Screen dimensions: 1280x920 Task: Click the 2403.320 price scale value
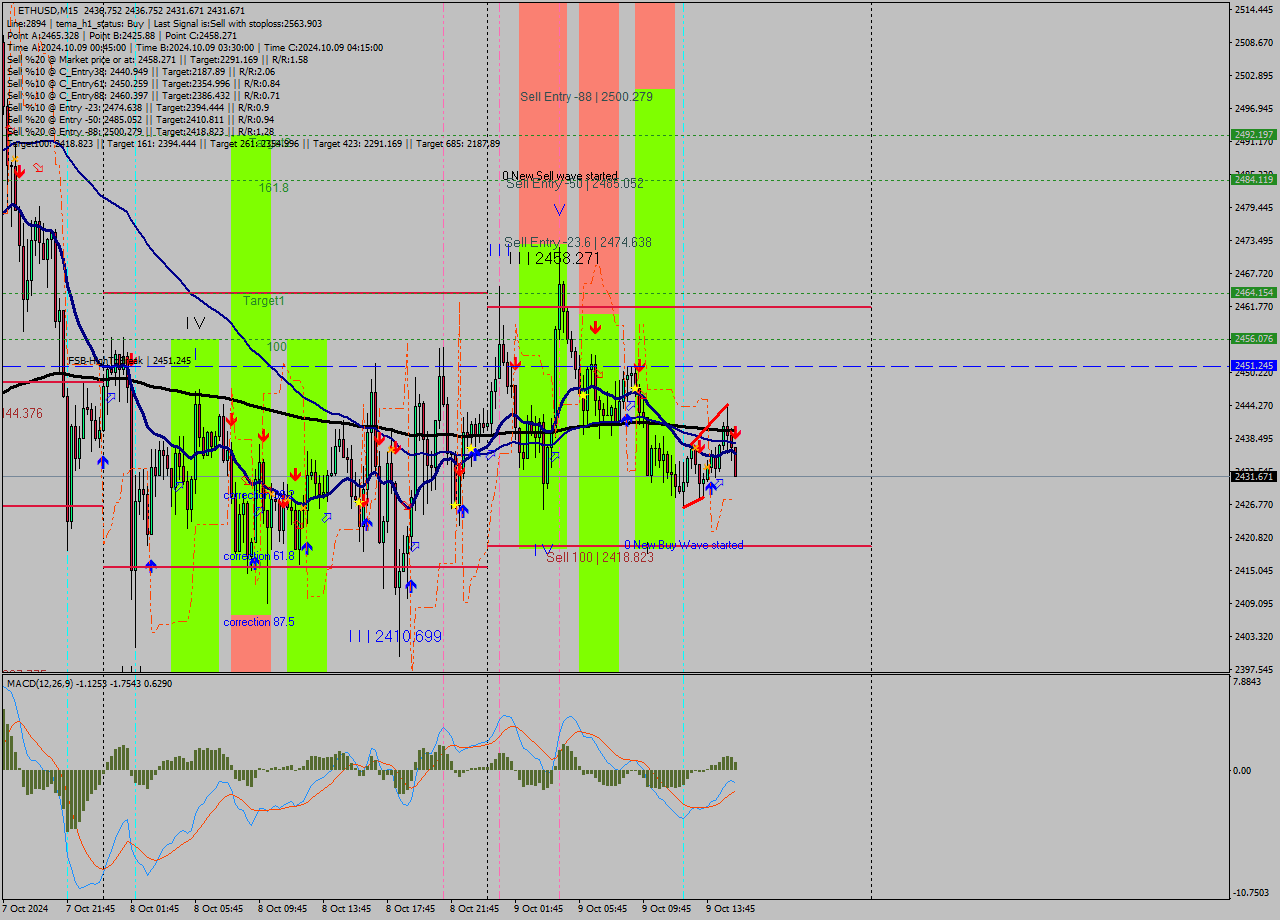click(x=1254, y=637)
